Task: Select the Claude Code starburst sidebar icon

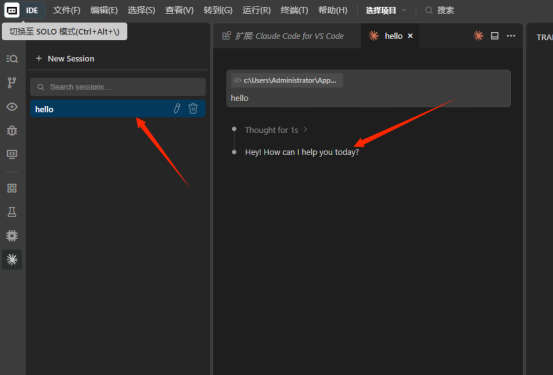Action: click(12, 260)
